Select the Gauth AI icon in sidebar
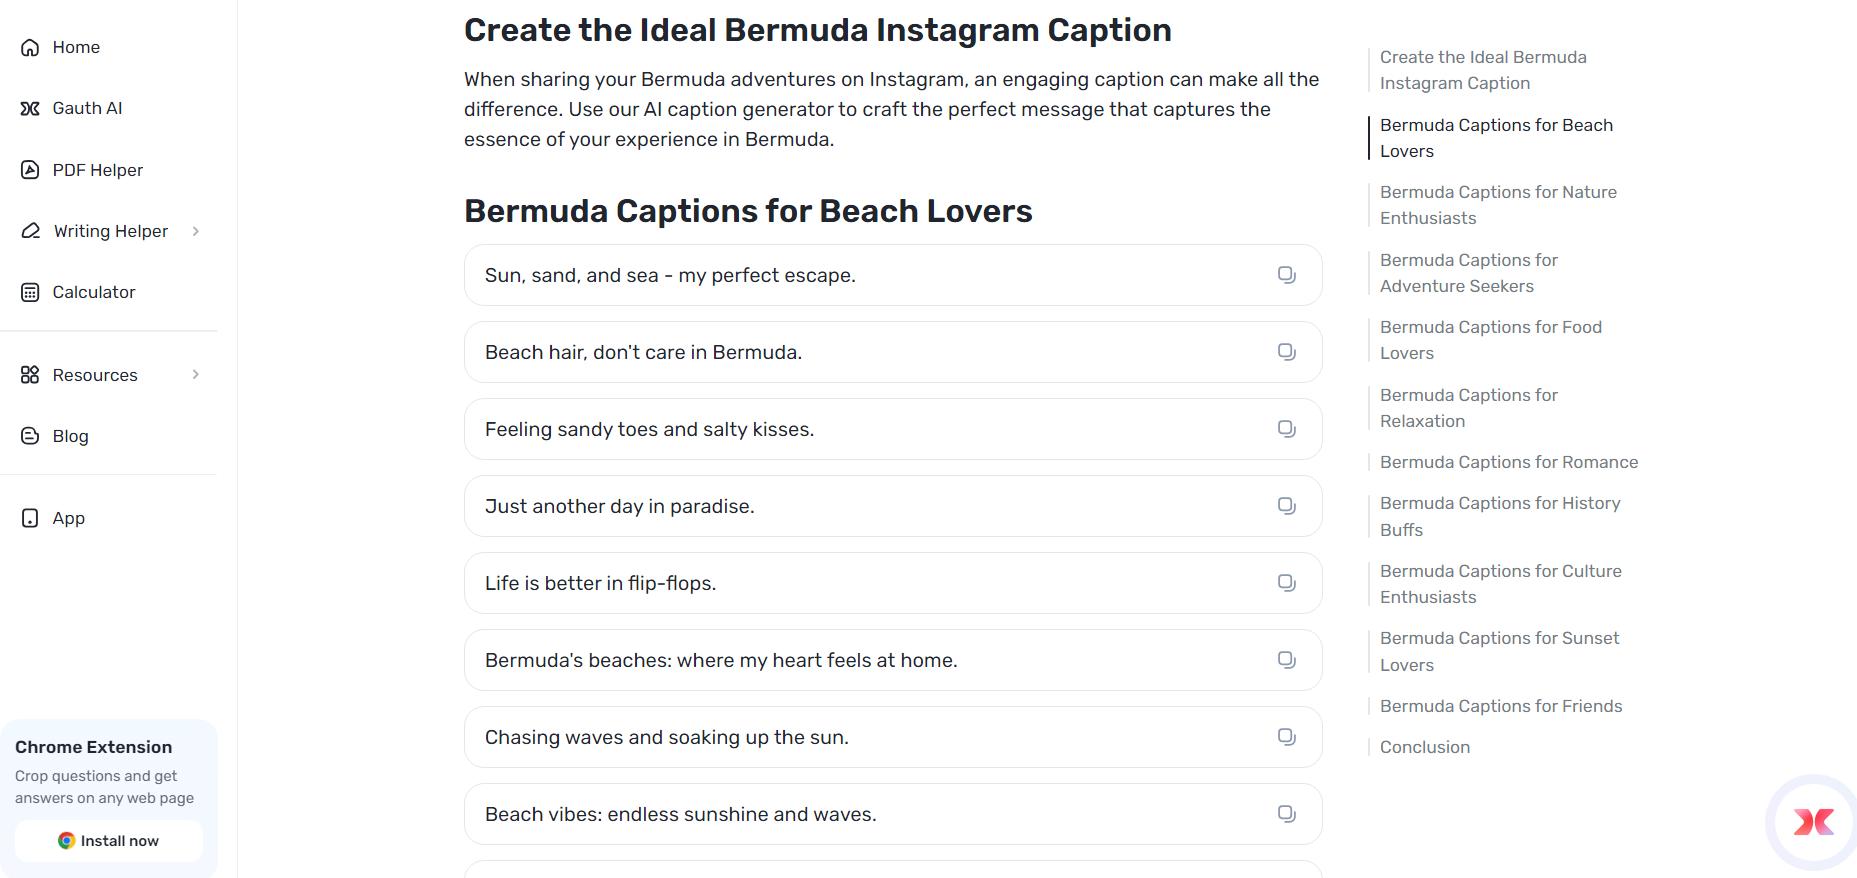The width and height of the screenshot is (1857, 878). click(29, 108)
